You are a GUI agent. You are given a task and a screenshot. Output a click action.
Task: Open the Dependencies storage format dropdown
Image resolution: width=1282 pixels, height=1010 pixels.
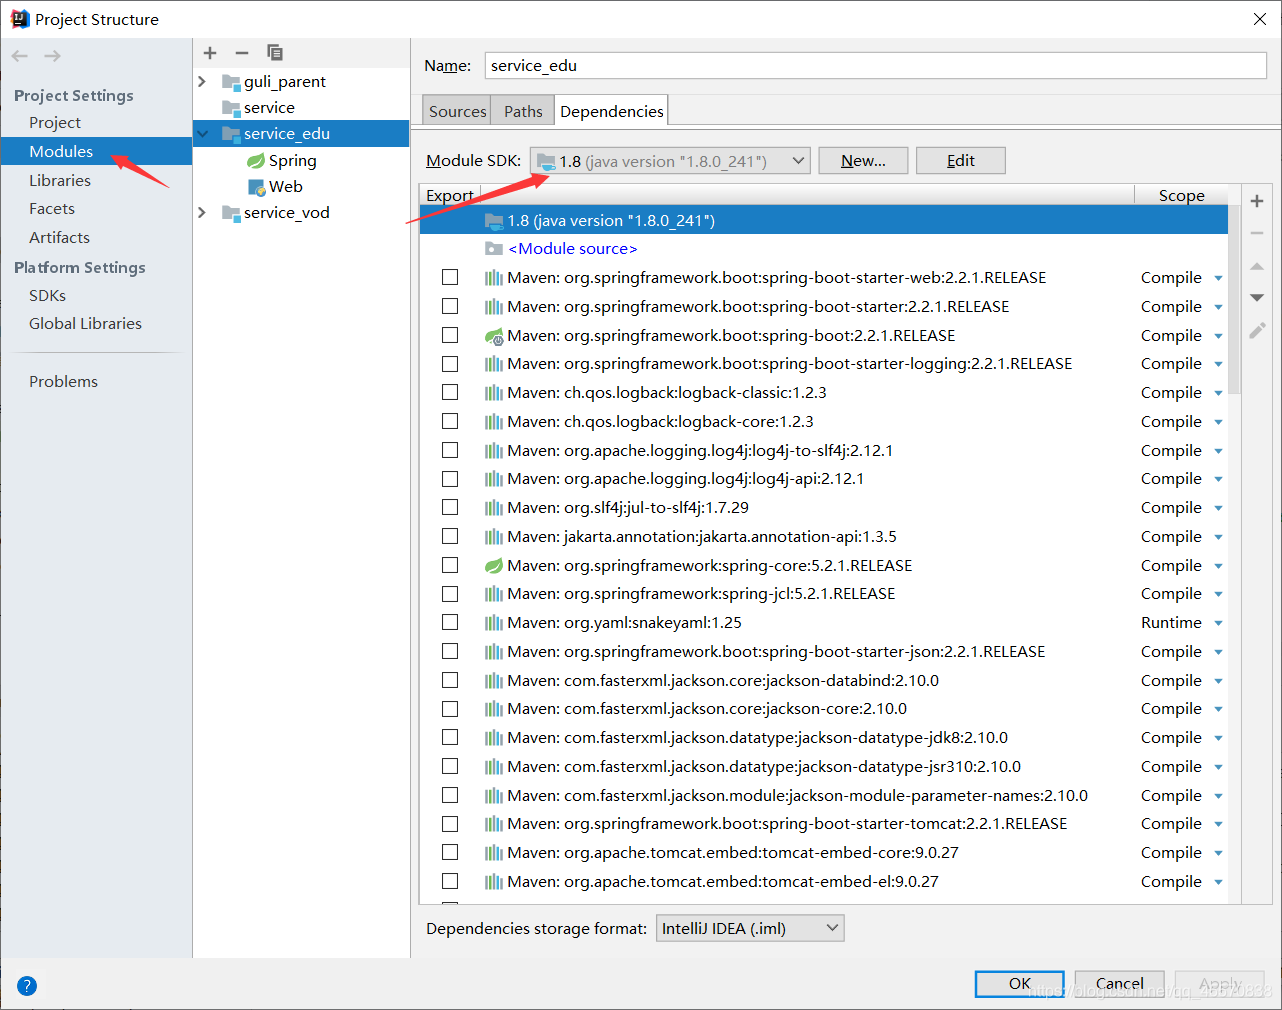click(x=750, y=927)
